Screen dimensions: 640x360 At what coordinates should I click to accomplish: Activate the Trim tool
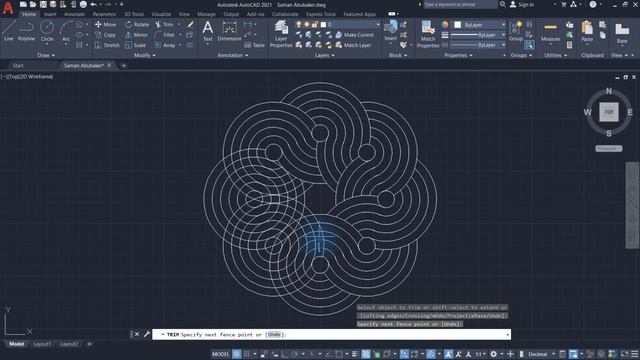(164, 24)
